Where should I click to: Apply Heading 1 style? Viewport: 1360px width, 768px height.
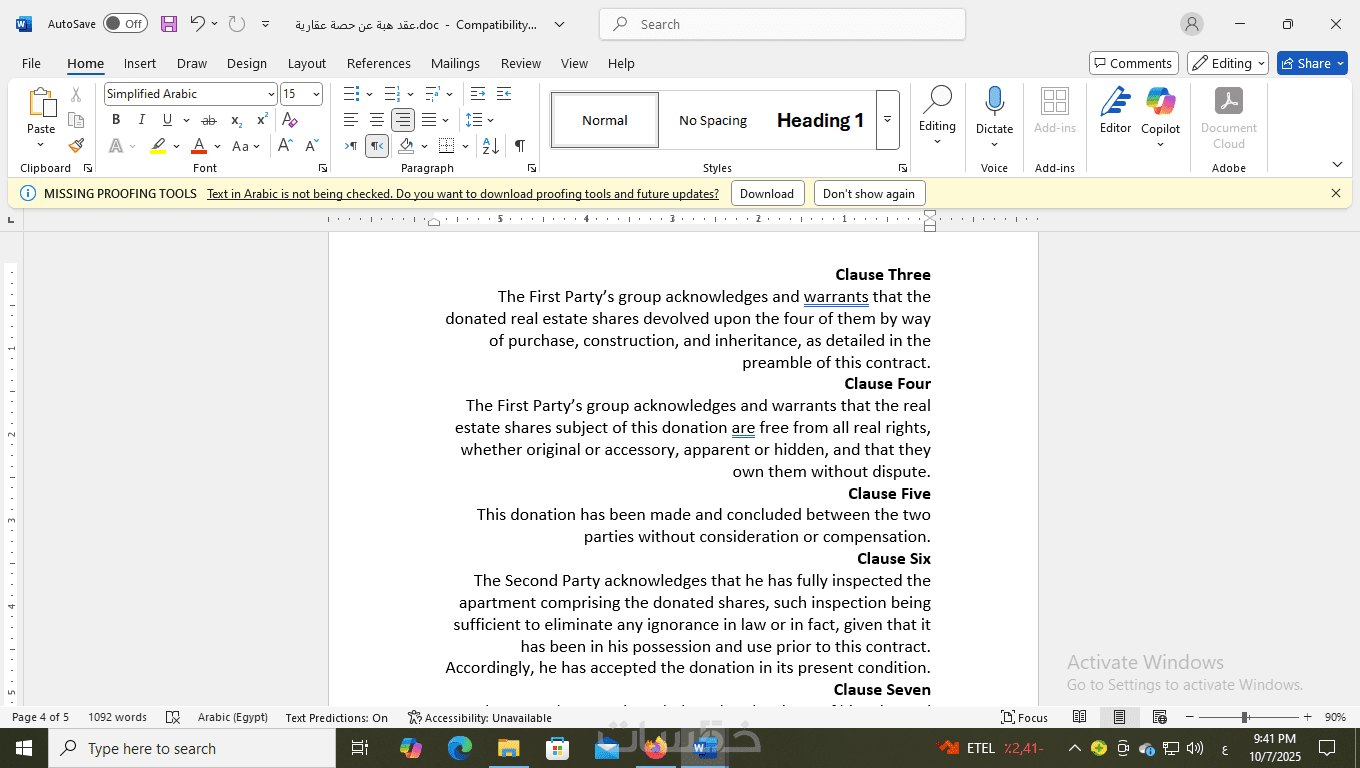(820, 120)
